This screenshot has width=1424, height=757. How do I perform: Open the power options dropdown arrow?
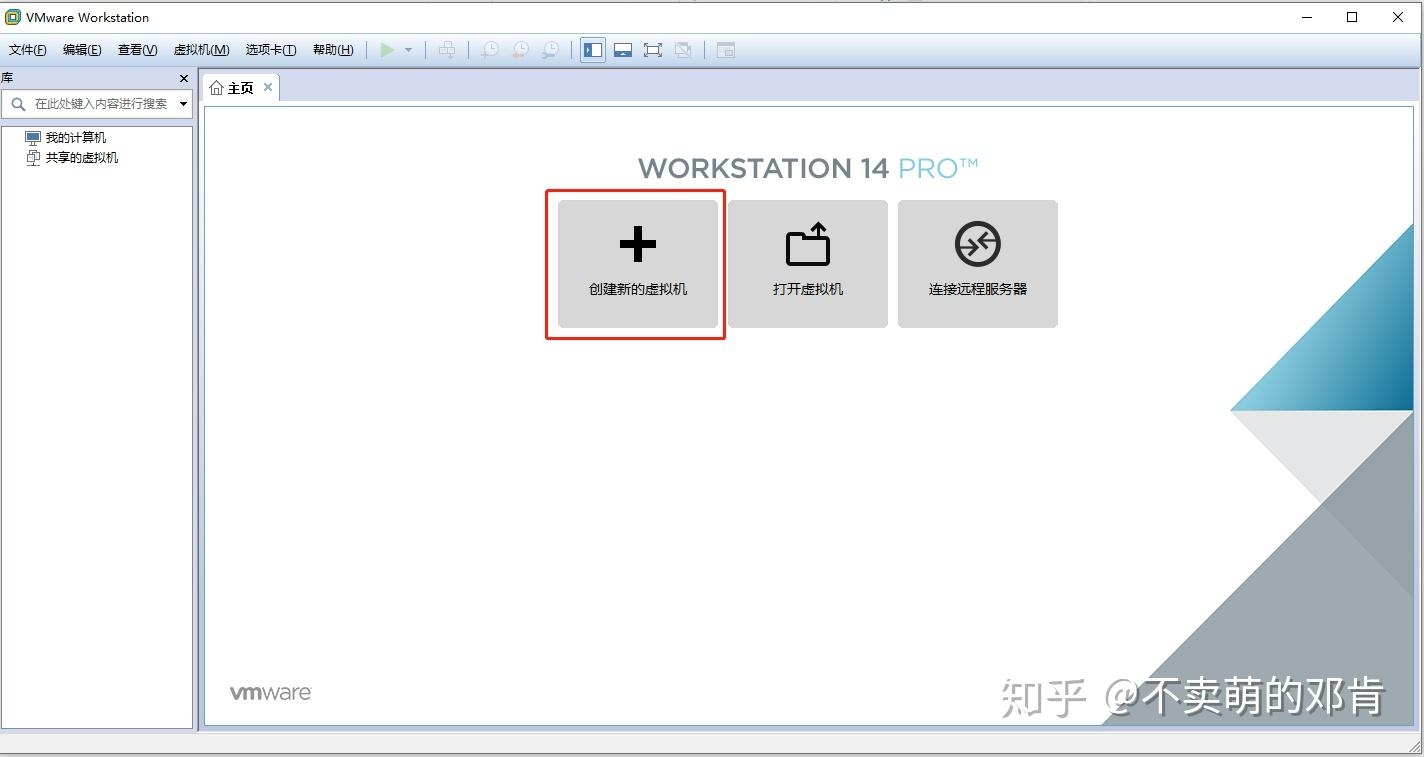pos(408,49)
